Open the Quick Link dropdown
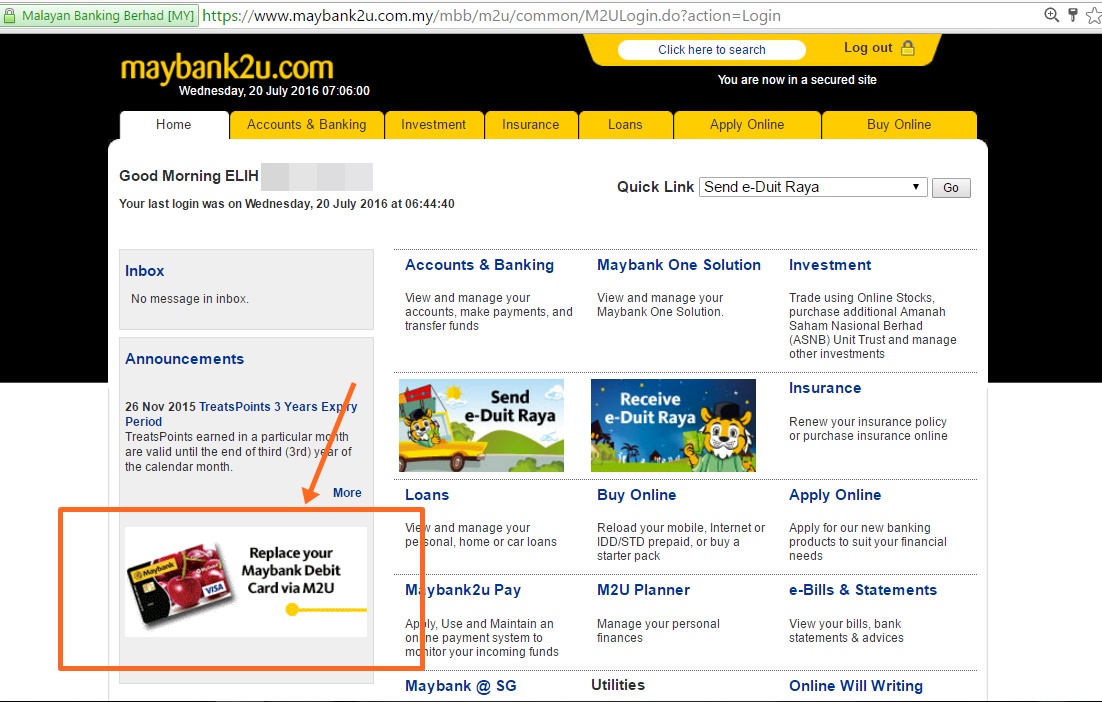 [812, 187]
